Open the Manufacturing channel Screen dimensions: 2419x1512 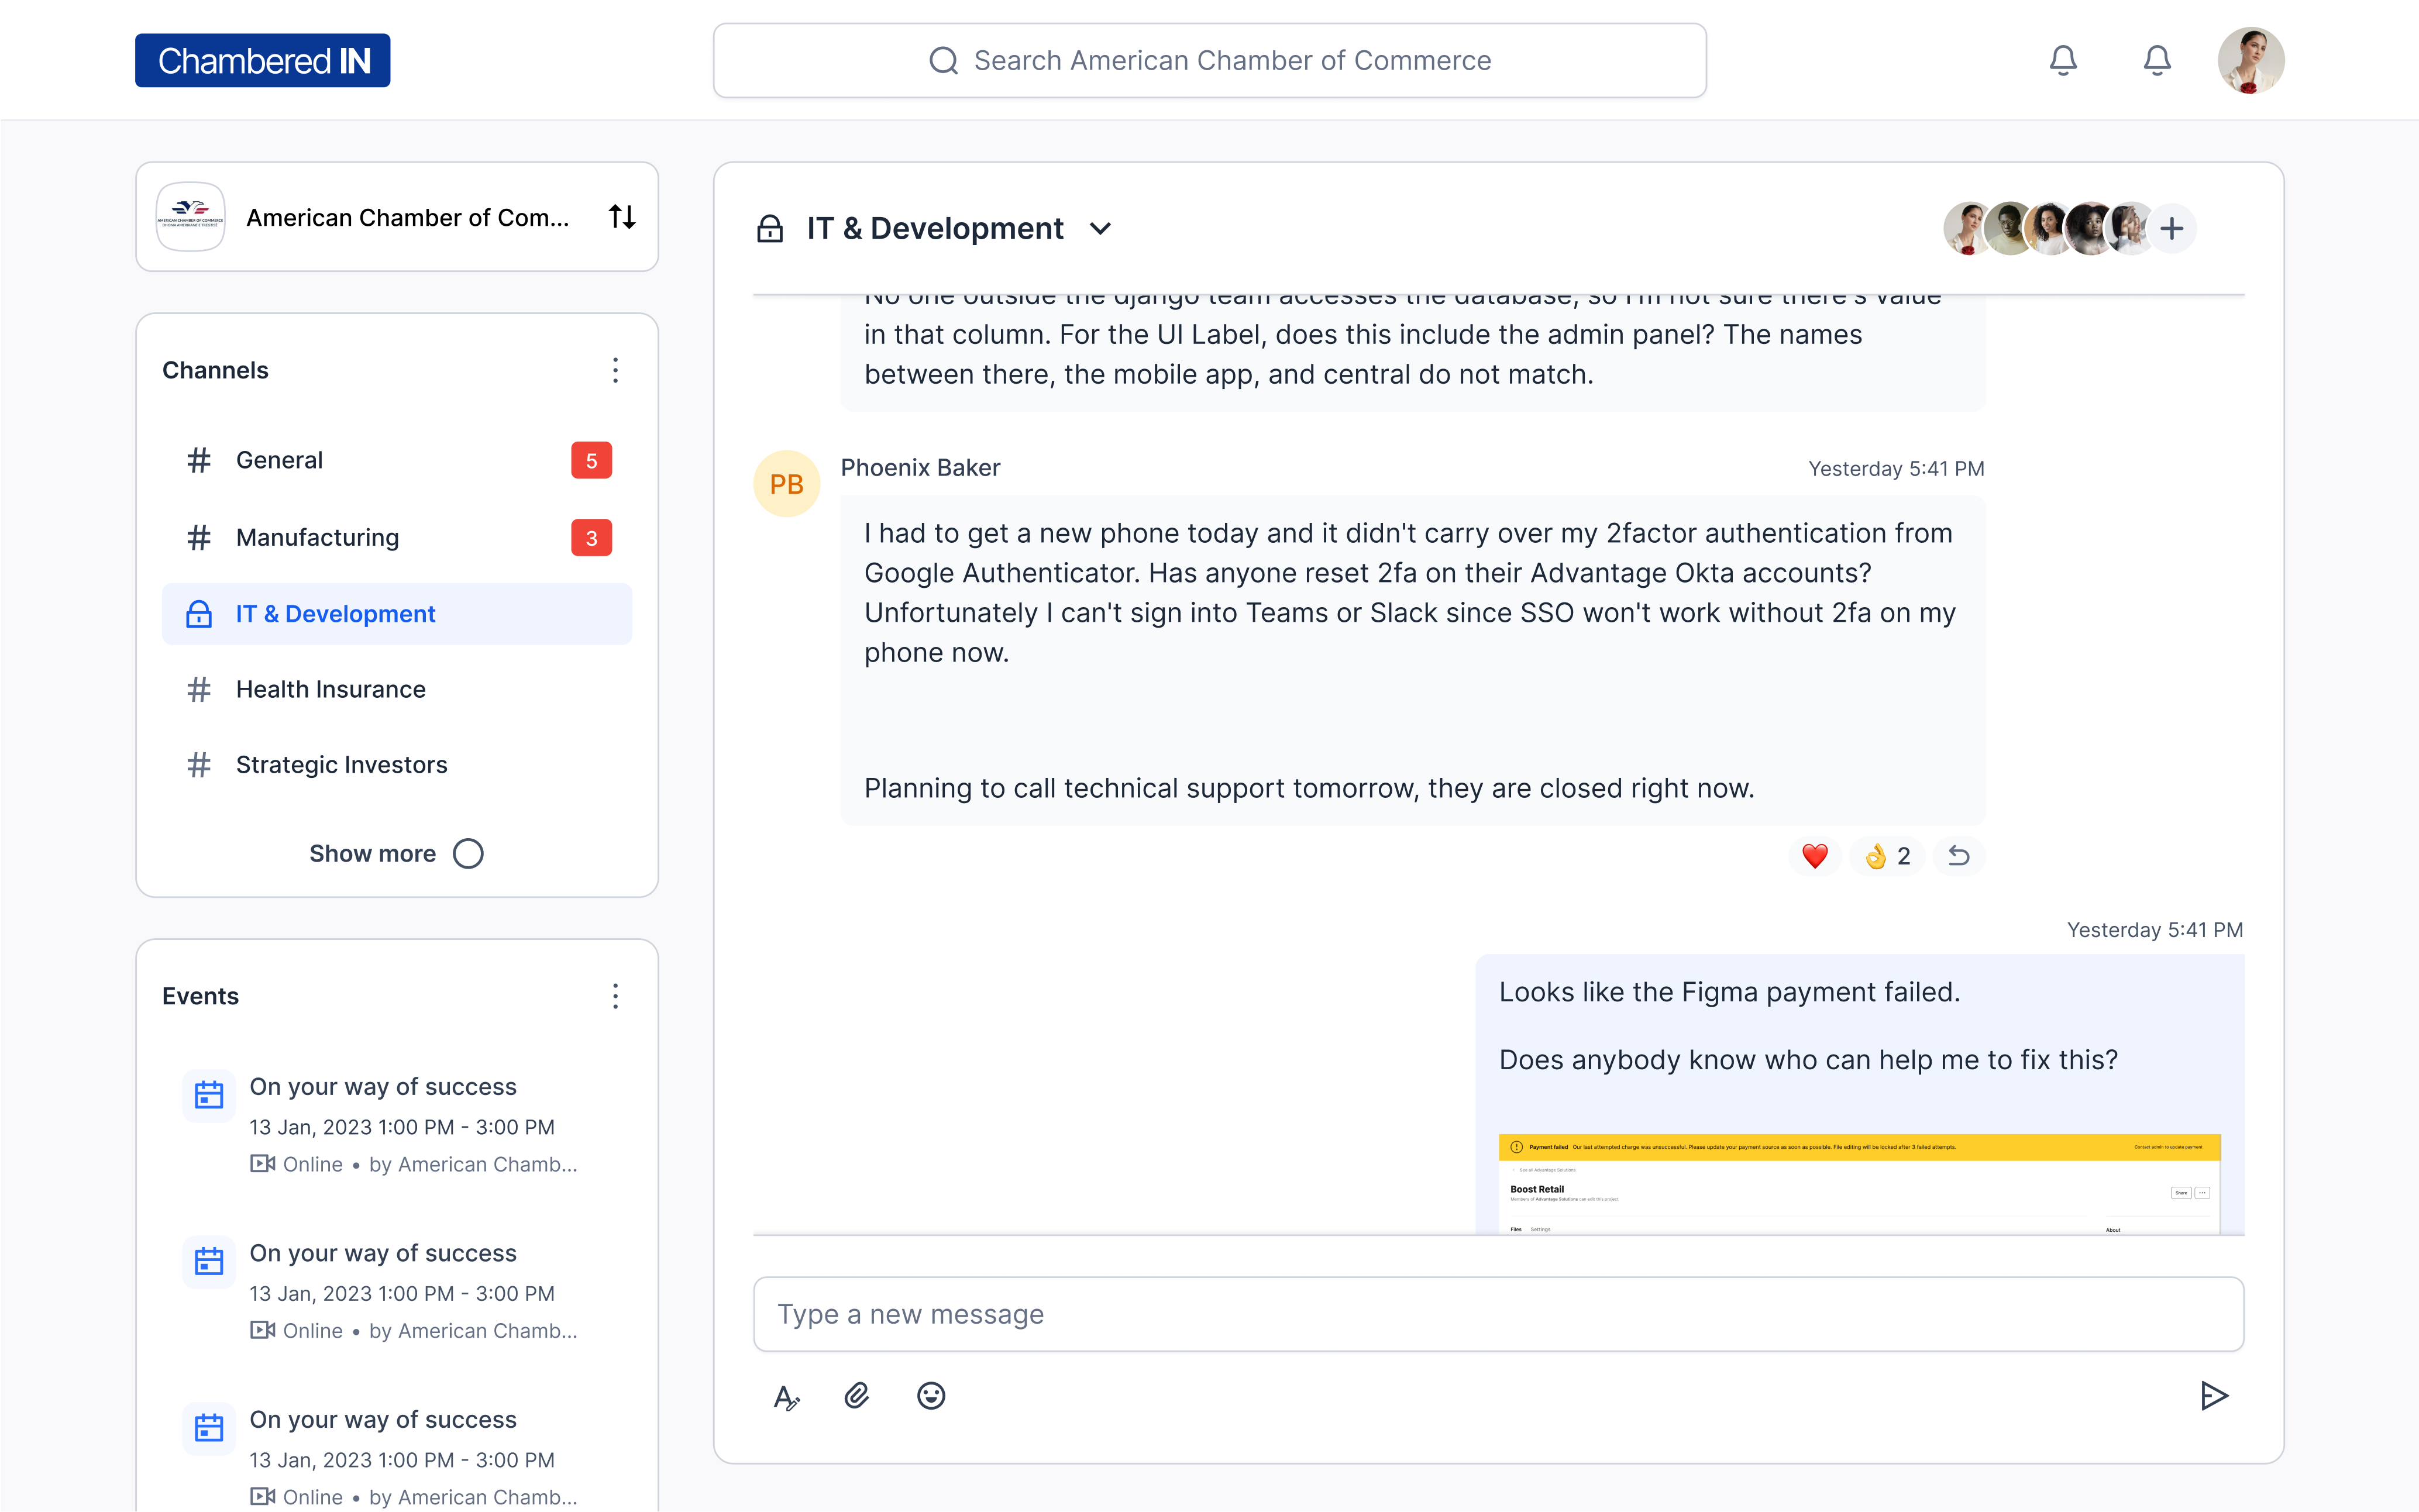tap(397, 537)
